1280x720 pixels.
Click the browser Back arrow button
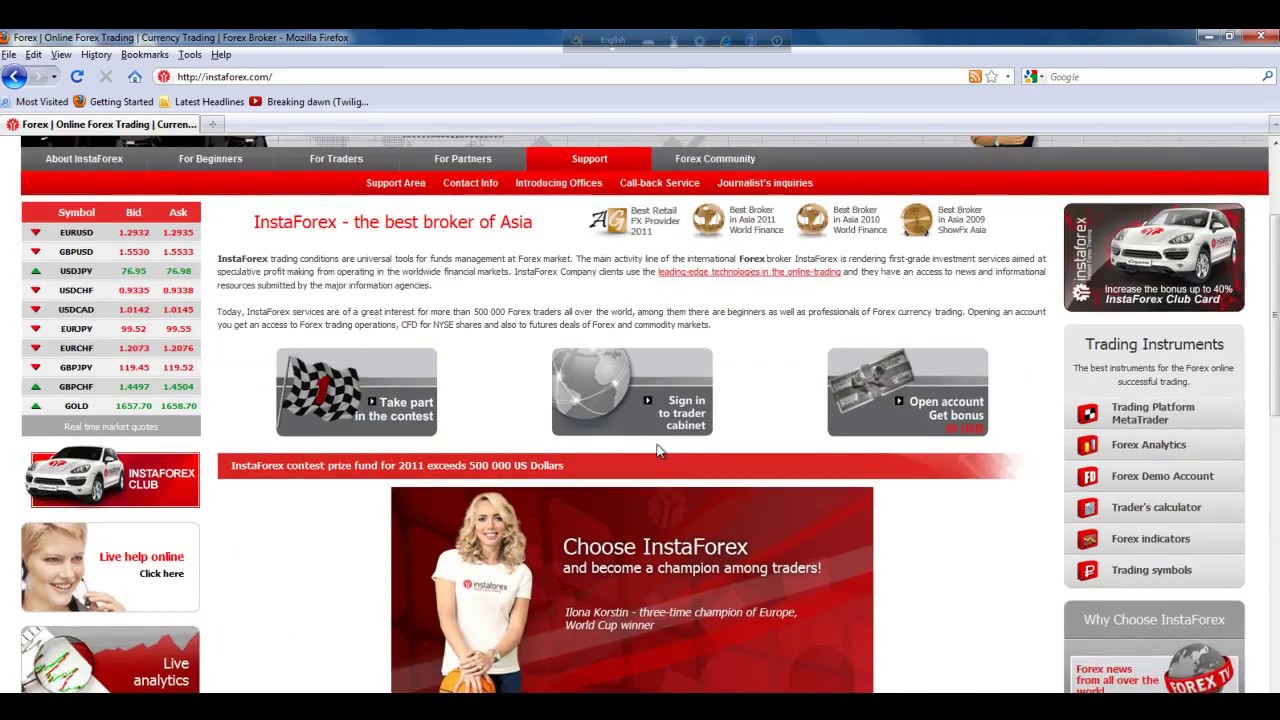(x=14, y=77)
